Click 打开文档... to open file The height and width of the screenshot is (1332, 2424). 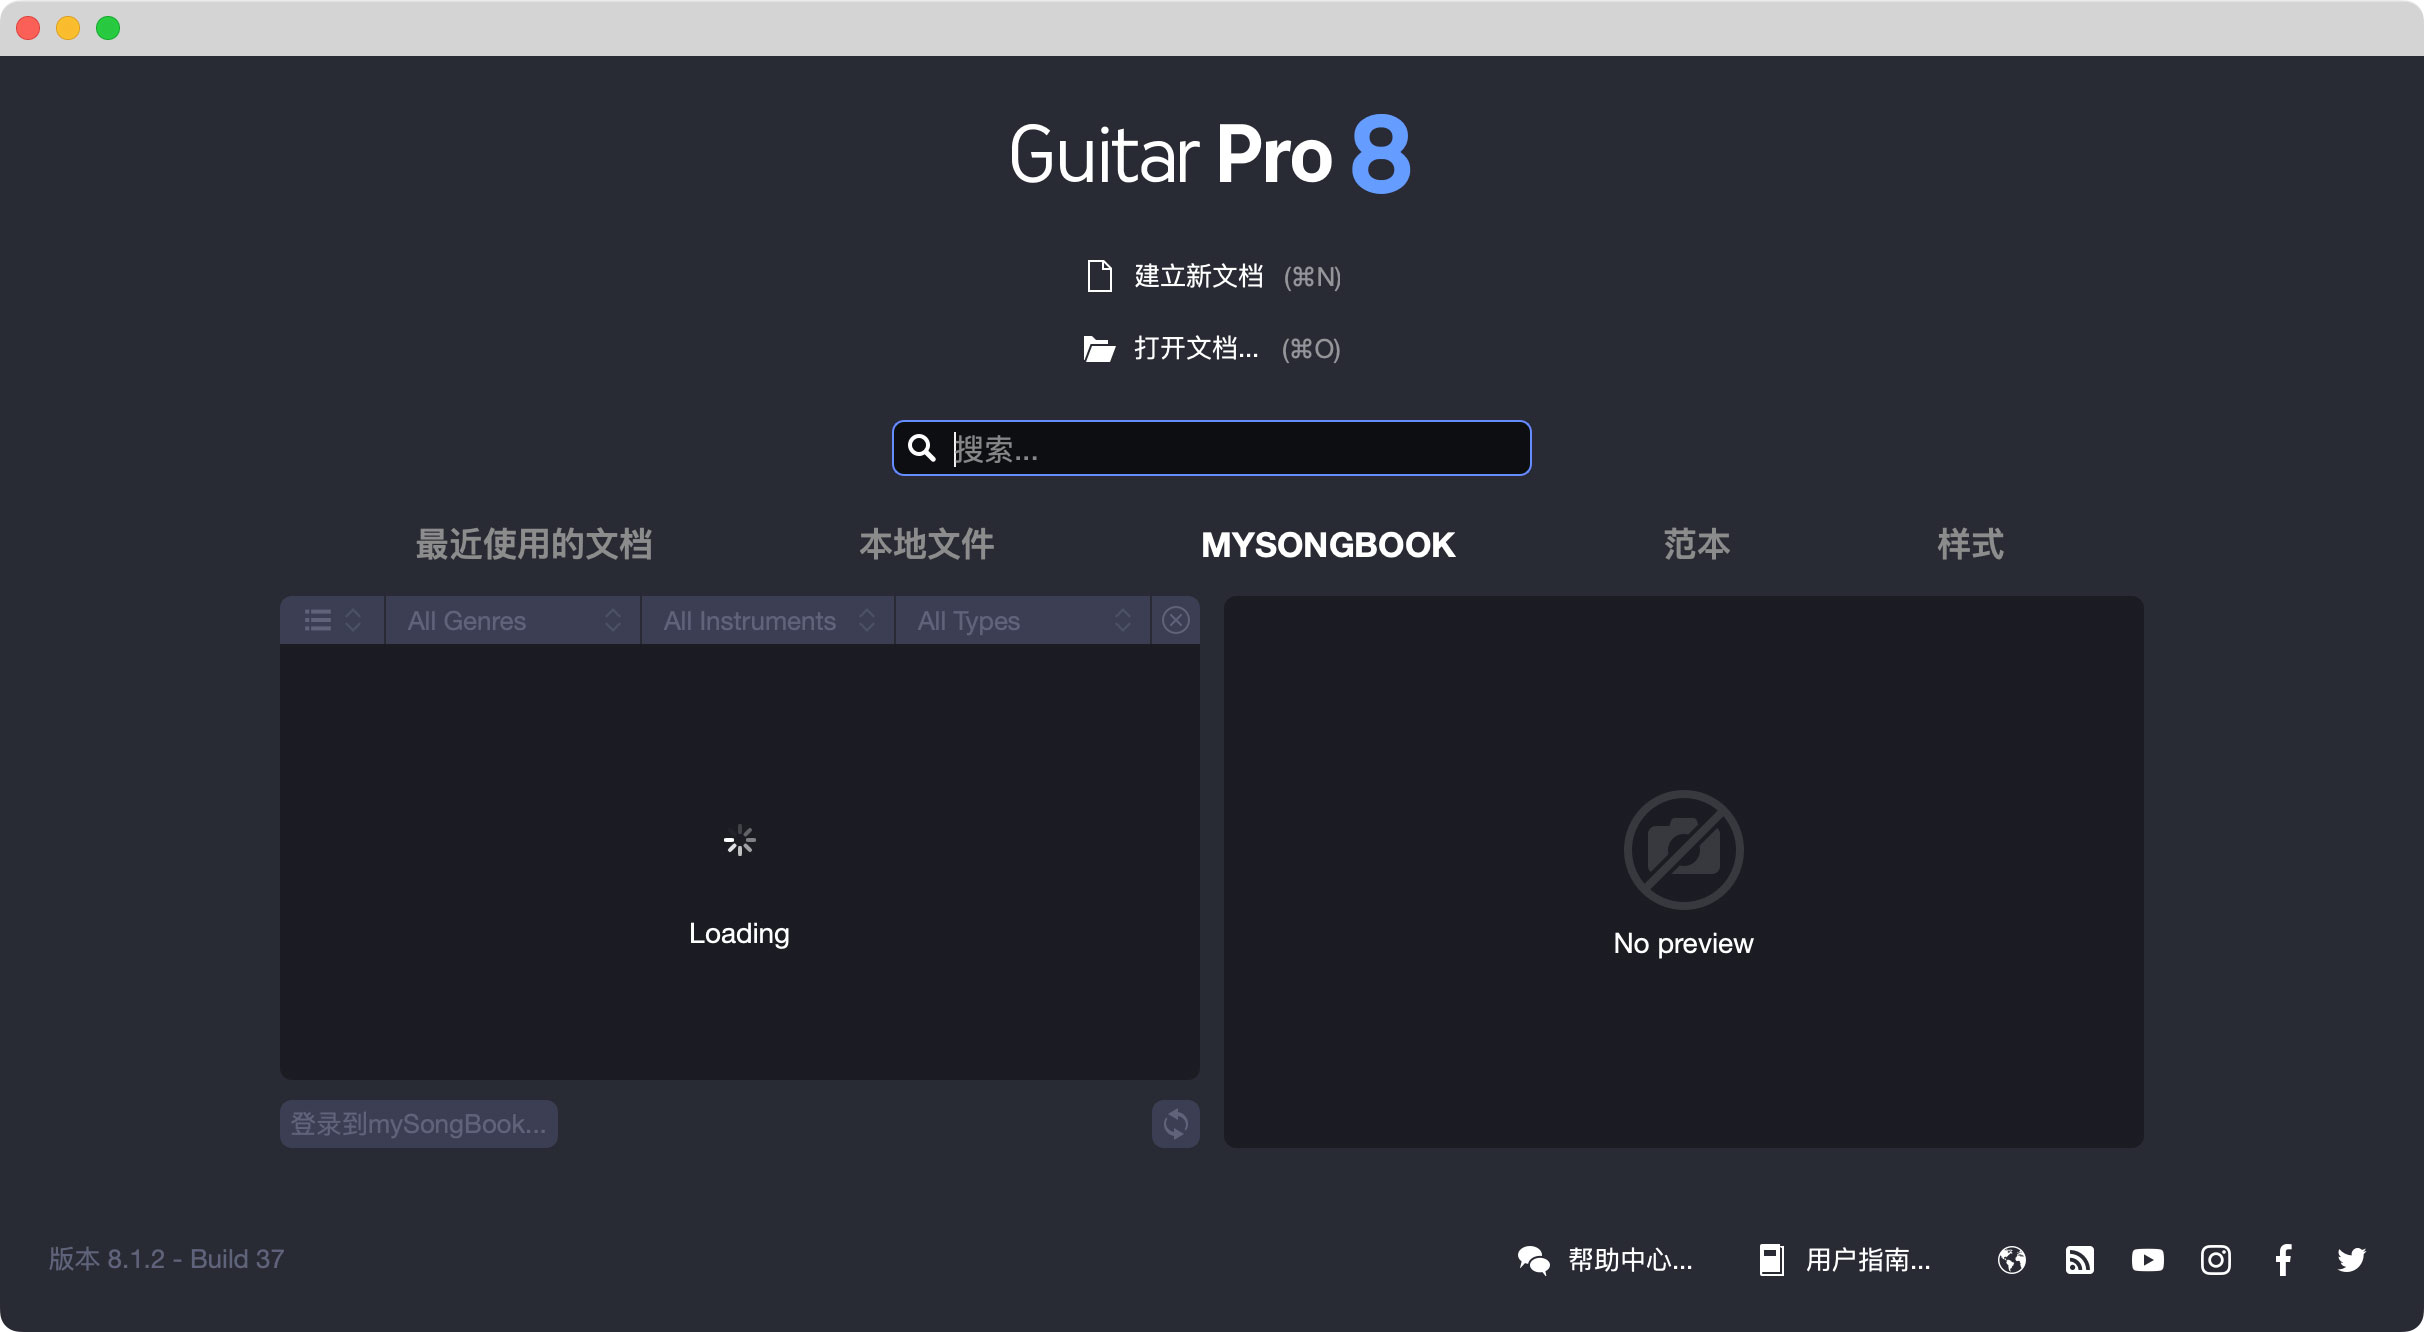point(1196,348)
